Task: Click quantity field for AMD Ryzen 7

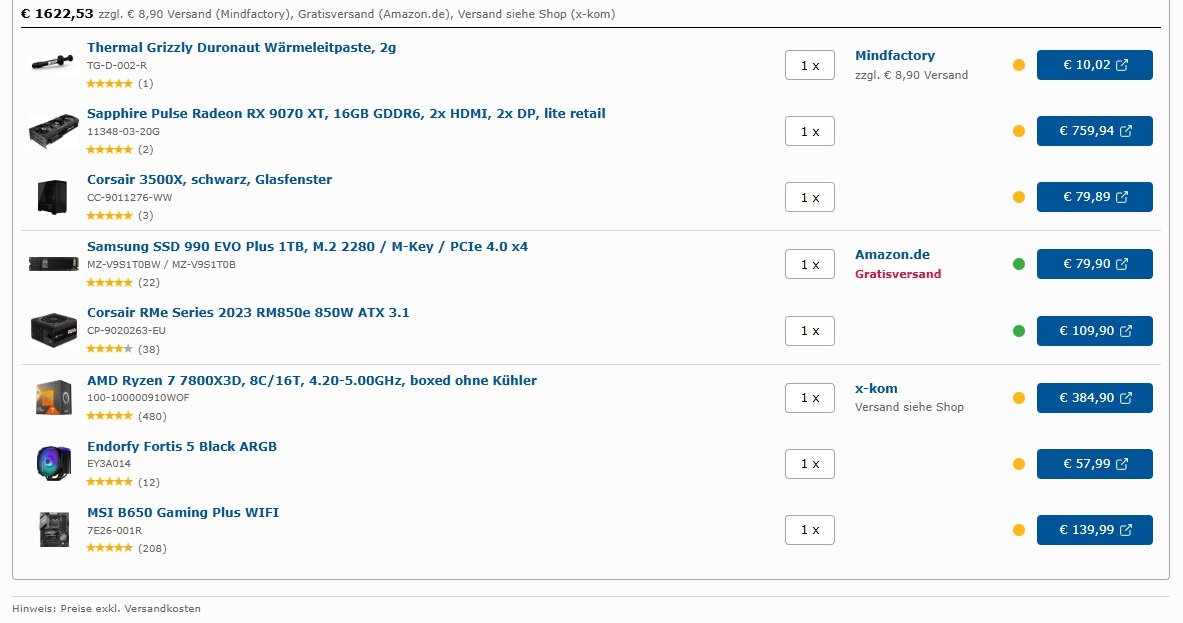Action: click(810, 397)
